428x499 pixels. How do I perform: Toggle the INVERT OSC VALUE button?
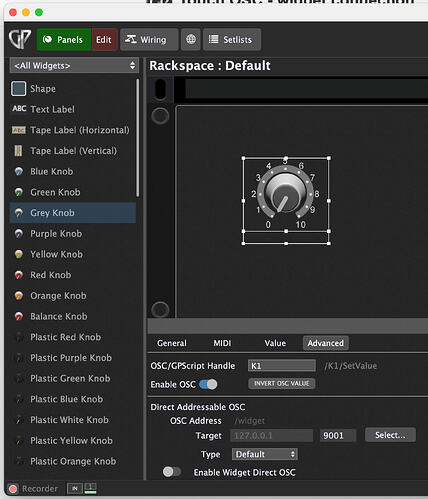[x=282, y=384]
